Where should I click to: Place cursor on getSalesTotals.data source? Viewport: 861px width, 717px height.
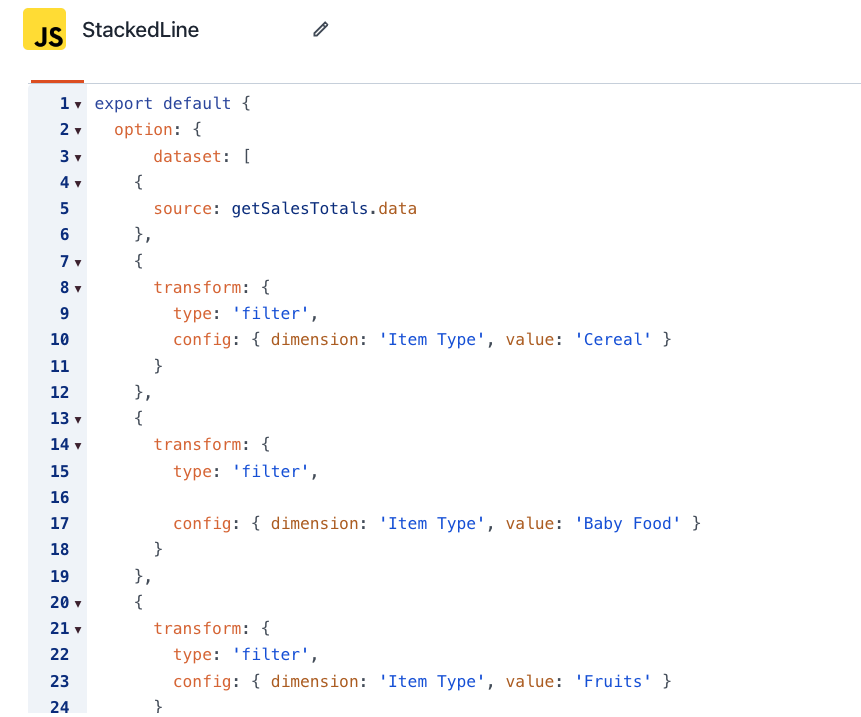tap(323, 209)
